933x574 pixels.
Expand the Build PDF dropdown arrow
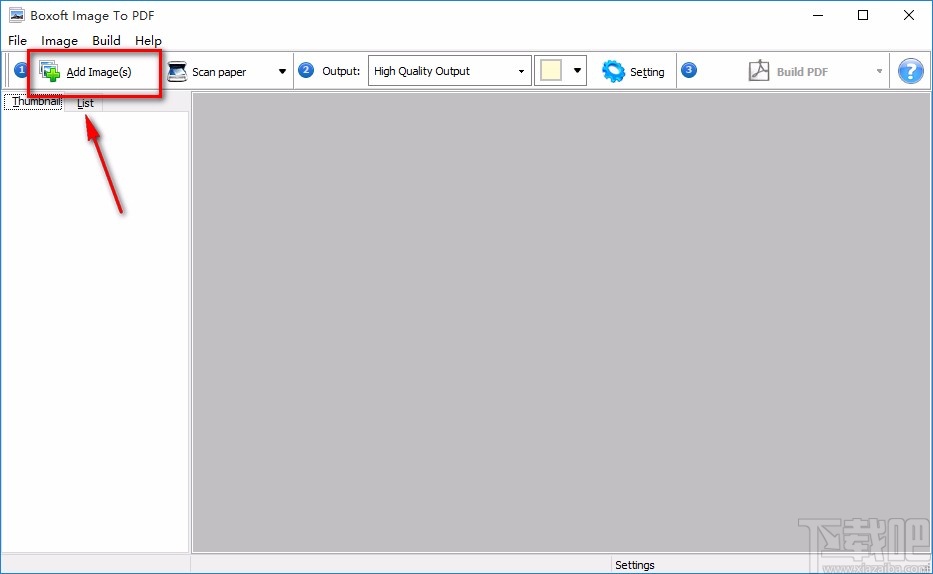point(879,71)
